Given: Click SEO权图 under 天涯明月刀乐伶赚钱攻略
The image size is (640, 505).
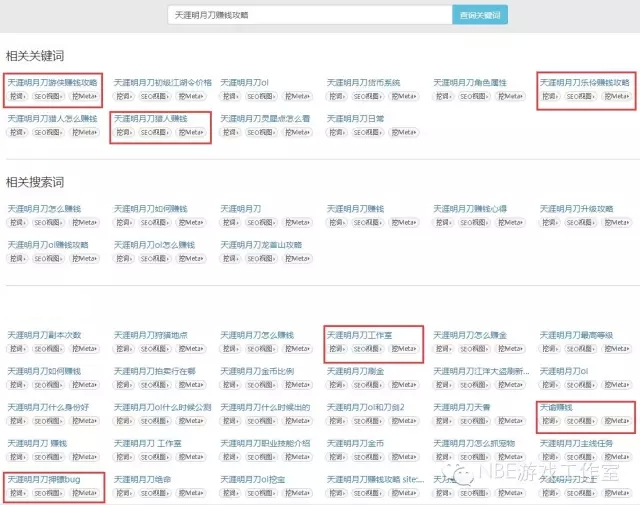Looking at the screenshot, I should [x=579, y=96].
